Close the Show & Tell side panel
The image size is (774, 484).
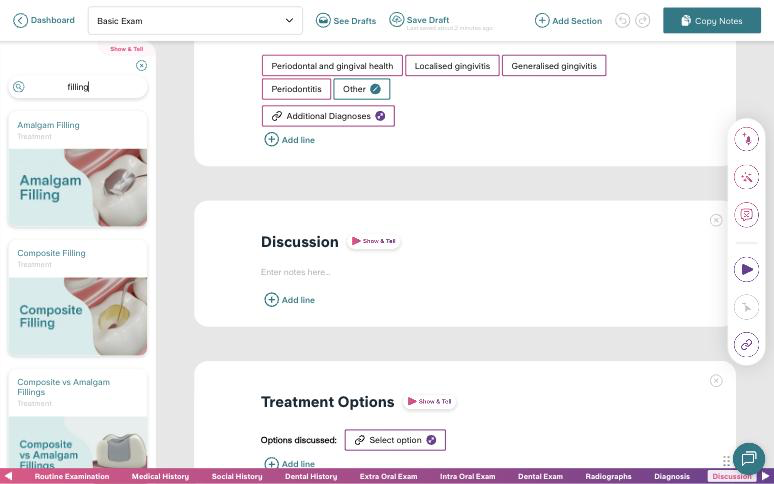coord(141,66)
